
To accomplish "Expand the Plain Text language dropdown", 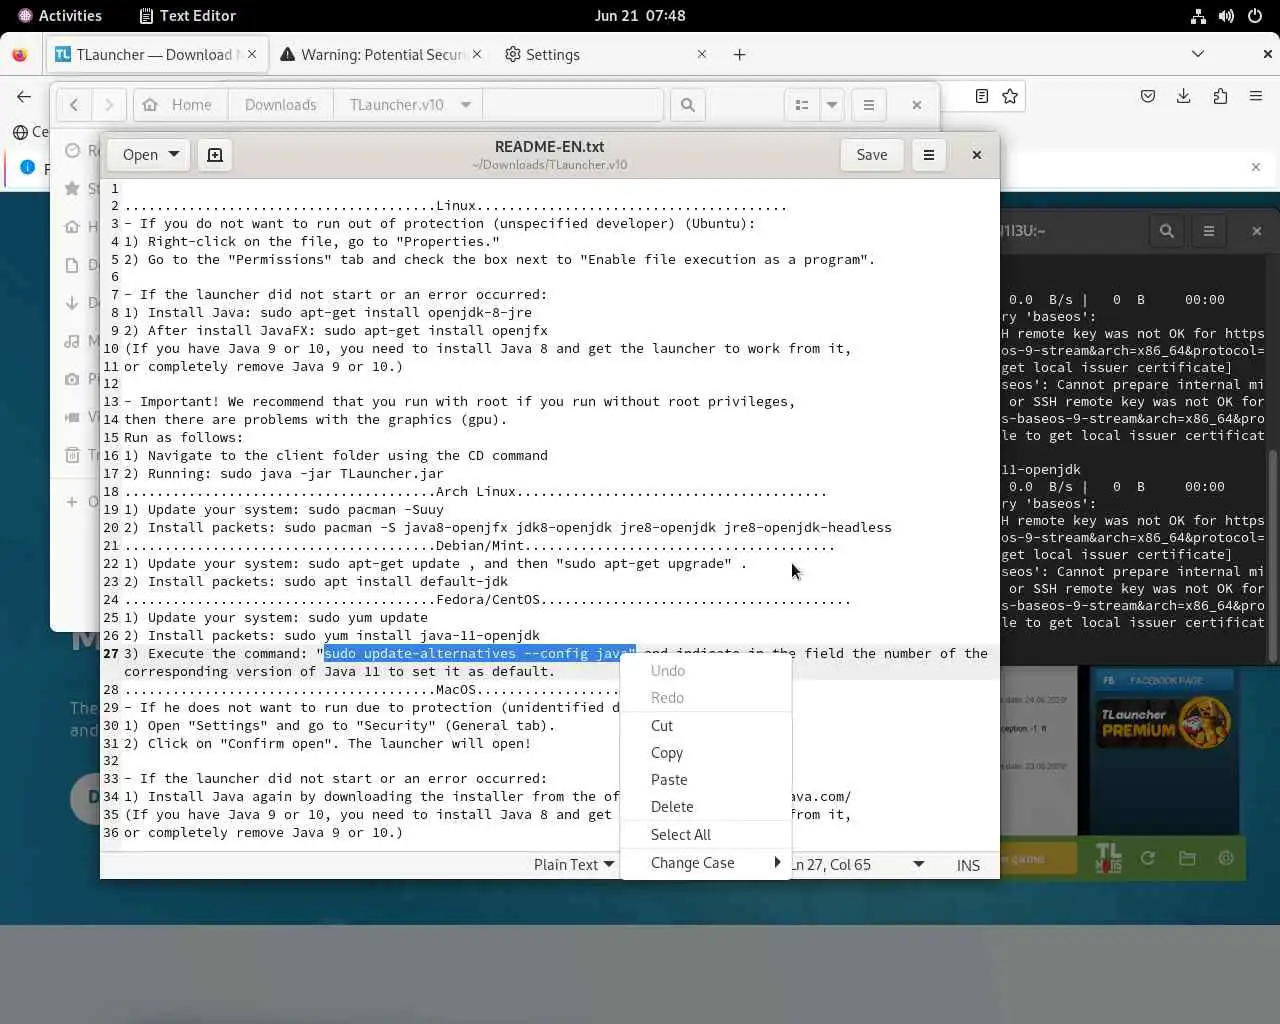I will tap(573, 865).
